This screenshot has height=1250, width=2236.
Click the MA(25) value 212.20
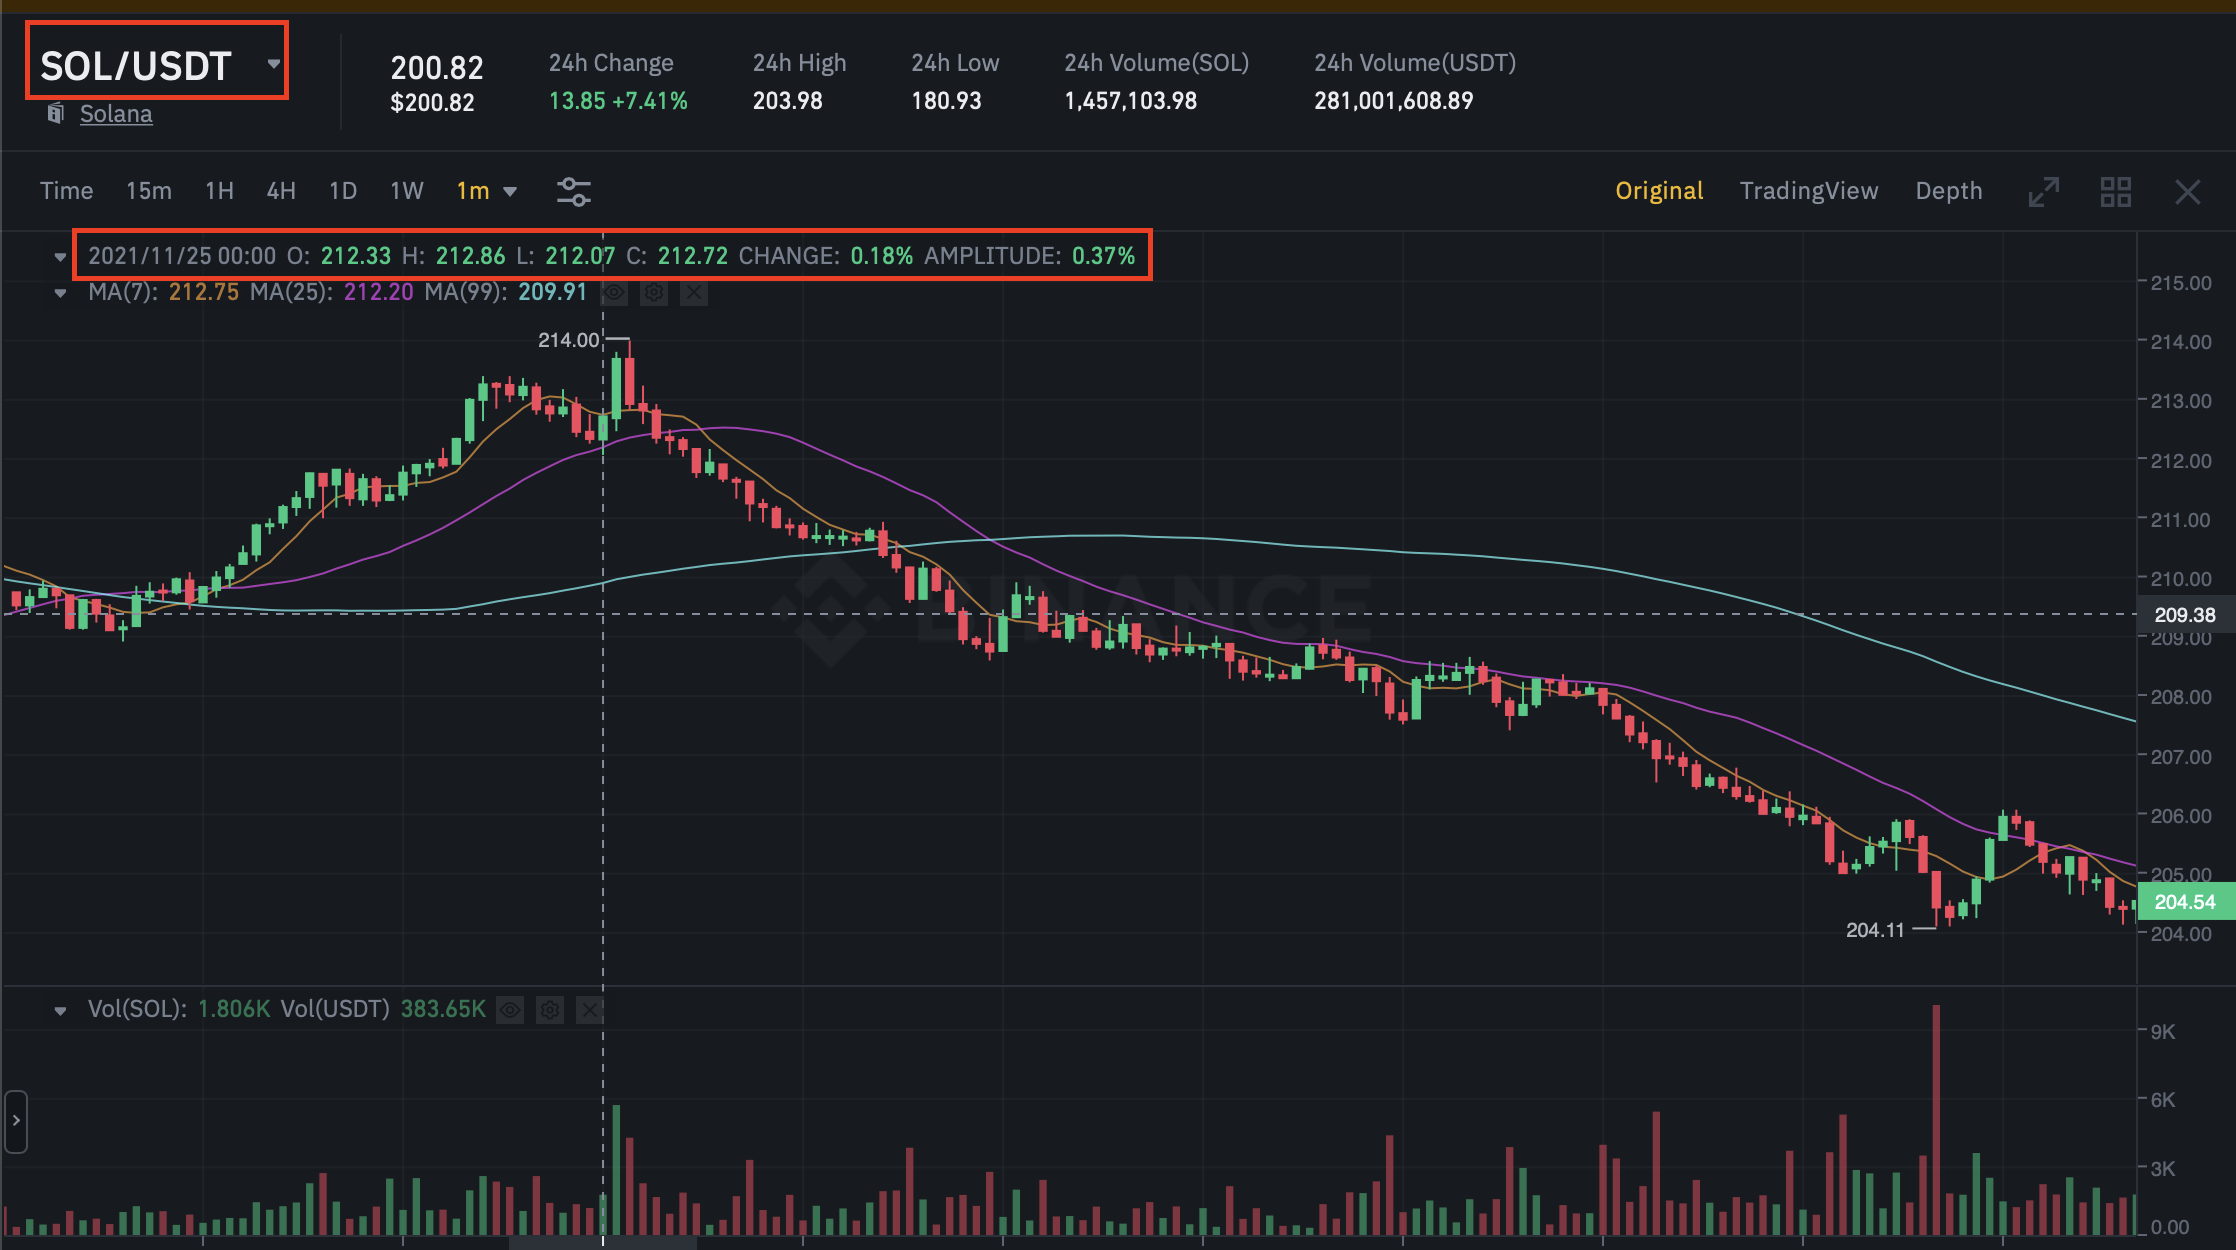point(378,292)
